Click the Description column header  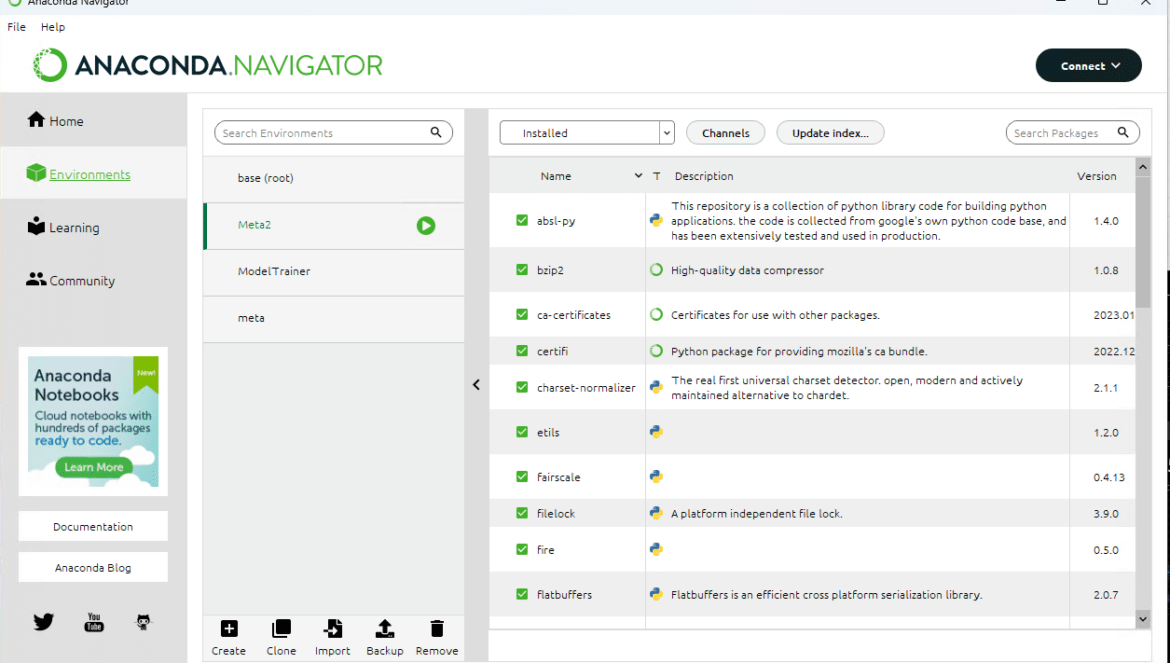tap(704, 176)
